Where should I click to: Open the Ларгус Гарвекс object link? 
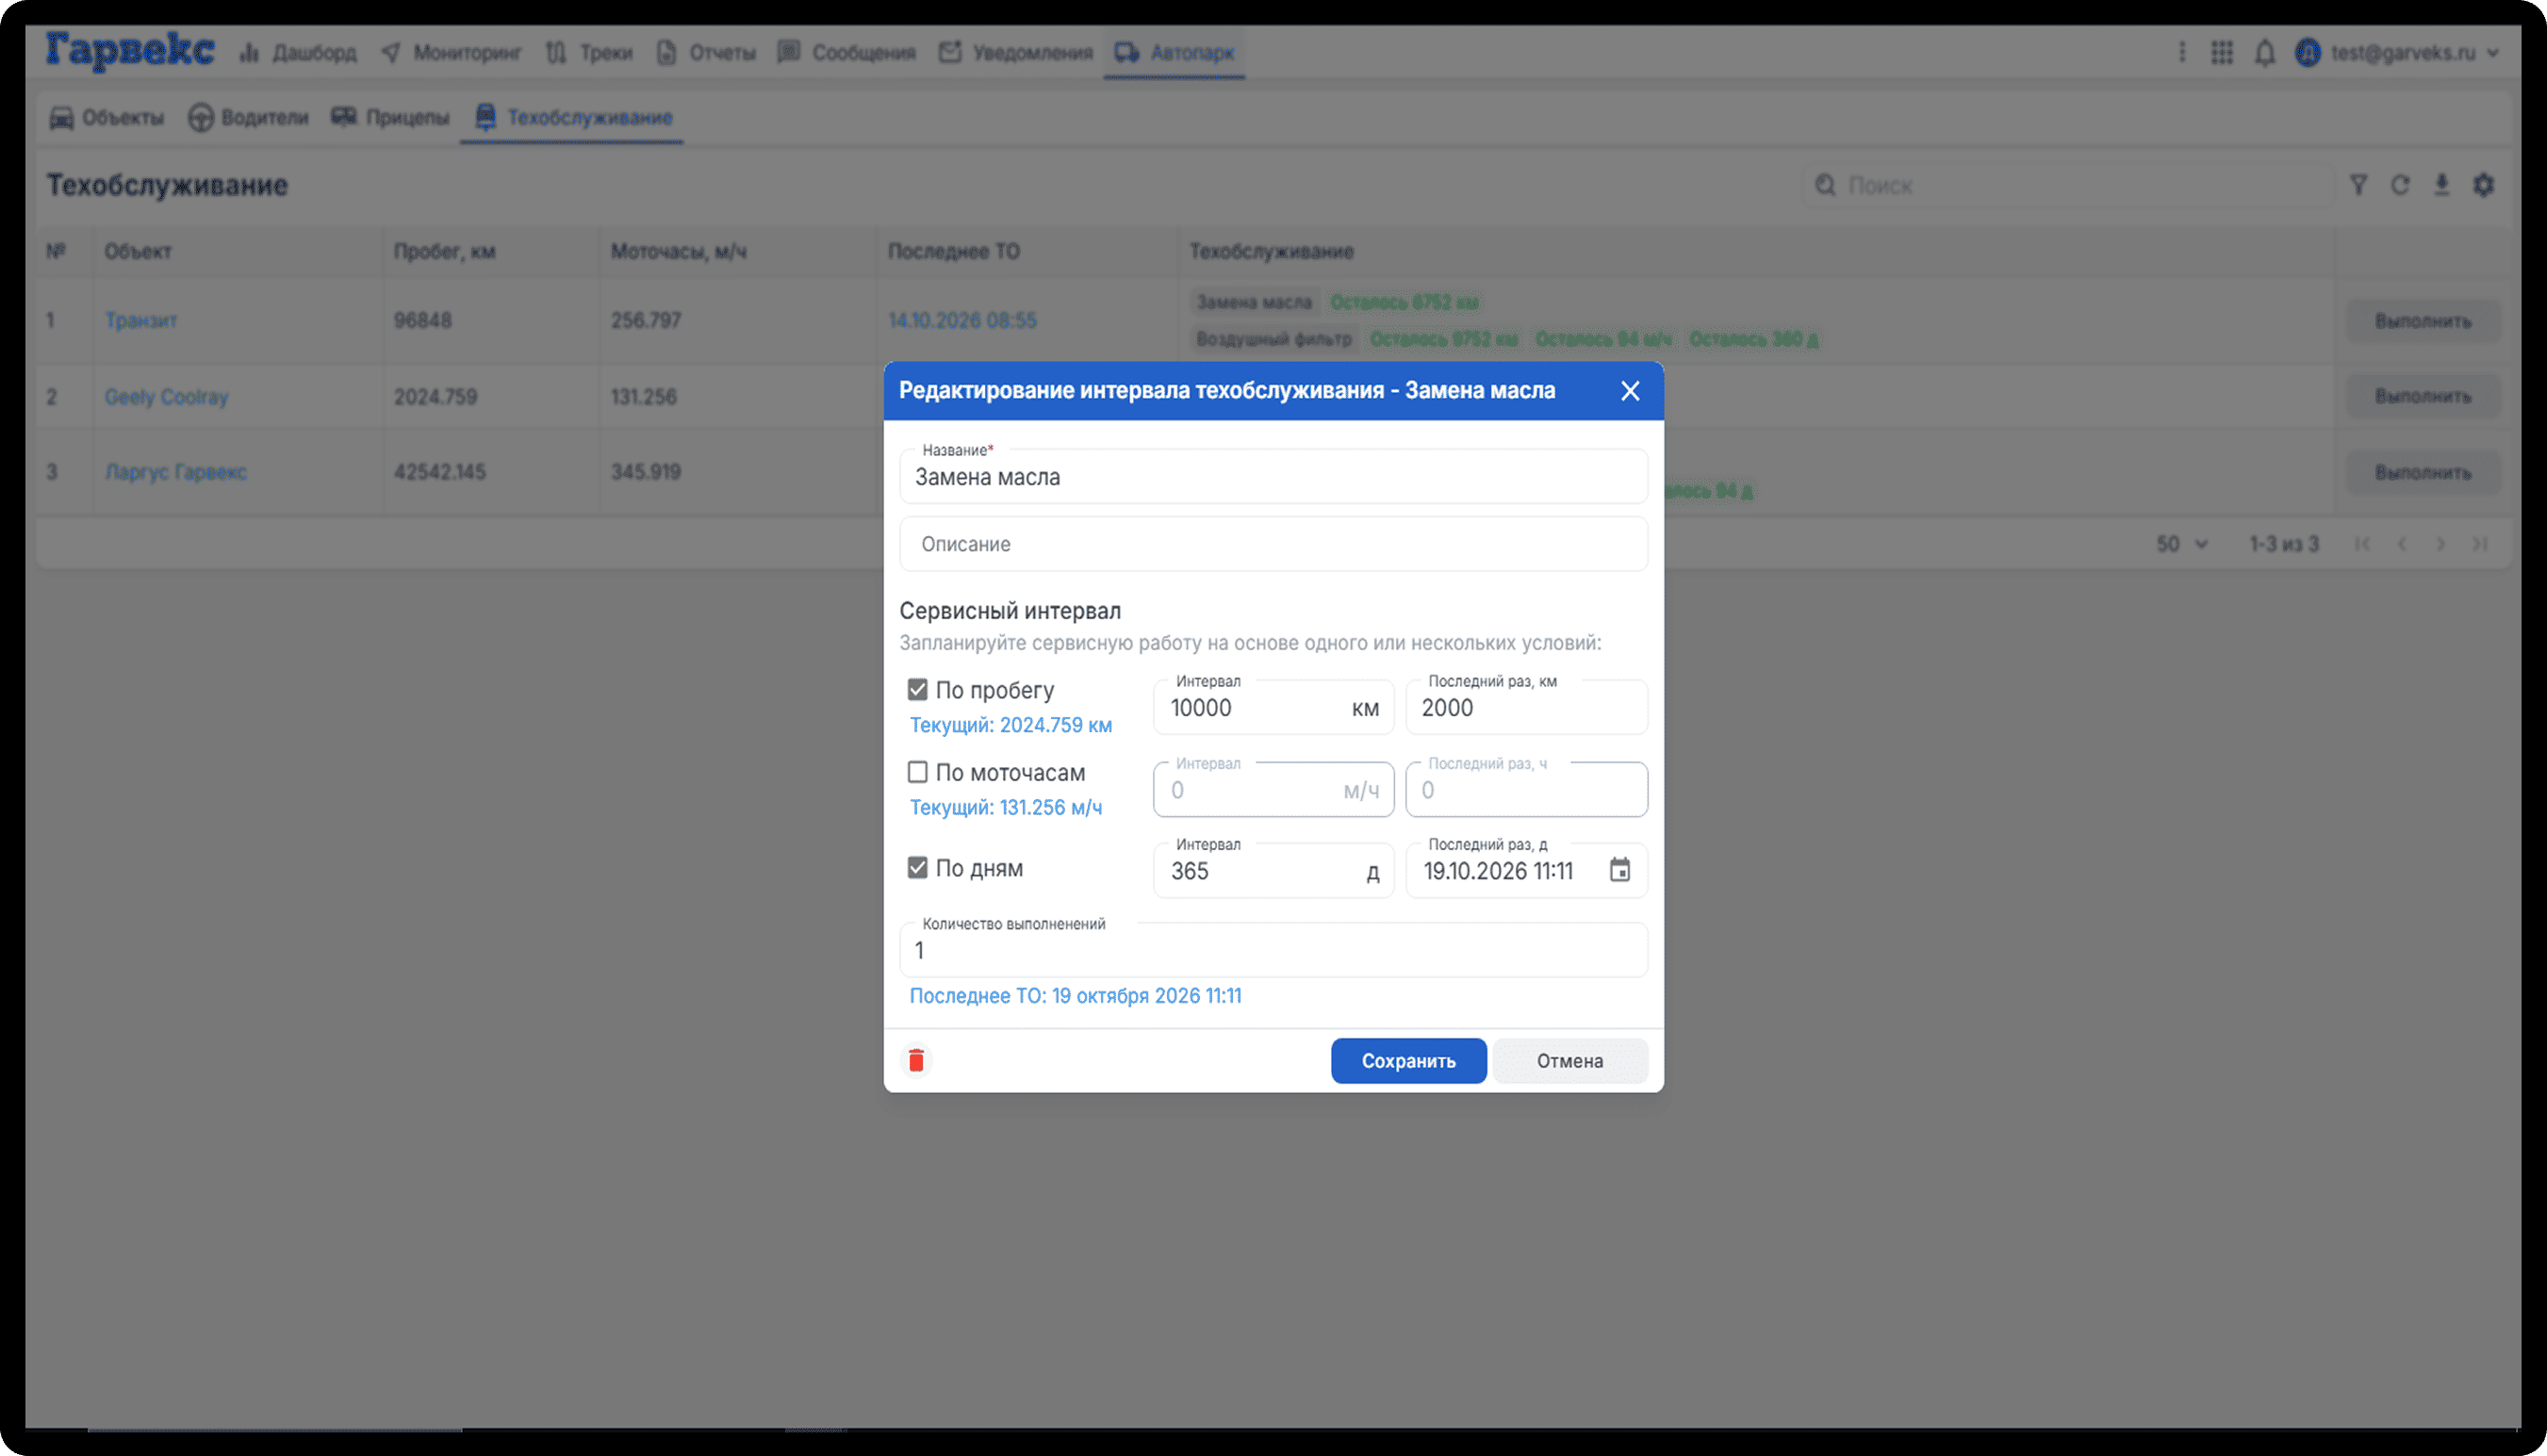pos(175,472)
